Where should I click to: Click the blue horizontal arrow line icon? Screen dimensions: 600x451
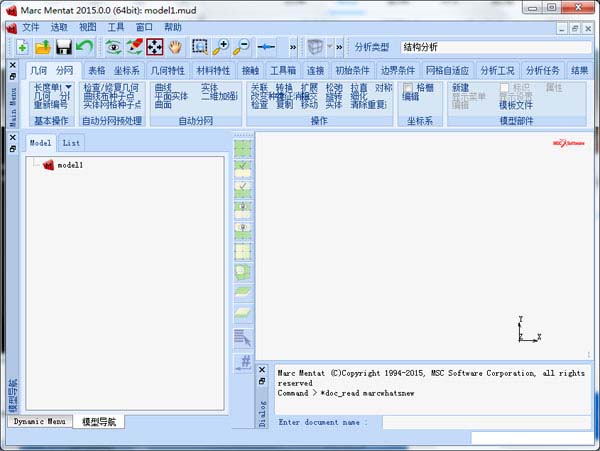coord(266,47)
